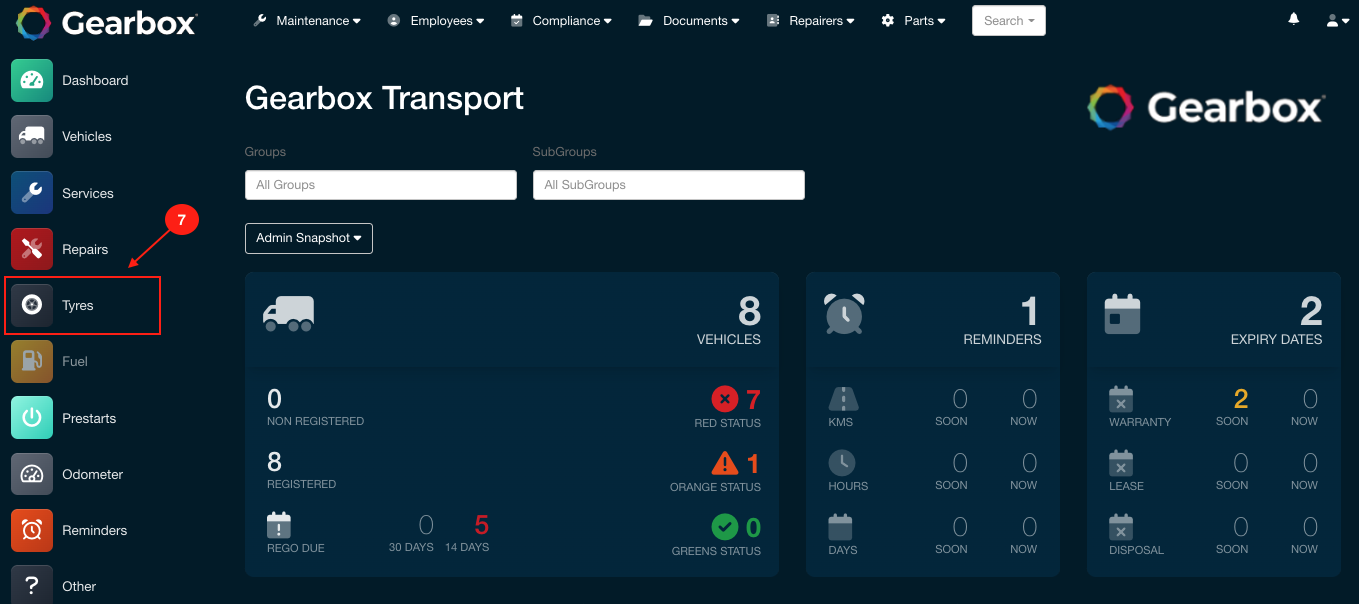The height and width of the screenshot is (604, 1359).
Task: Expand the Employees menu
Action: 435,20
